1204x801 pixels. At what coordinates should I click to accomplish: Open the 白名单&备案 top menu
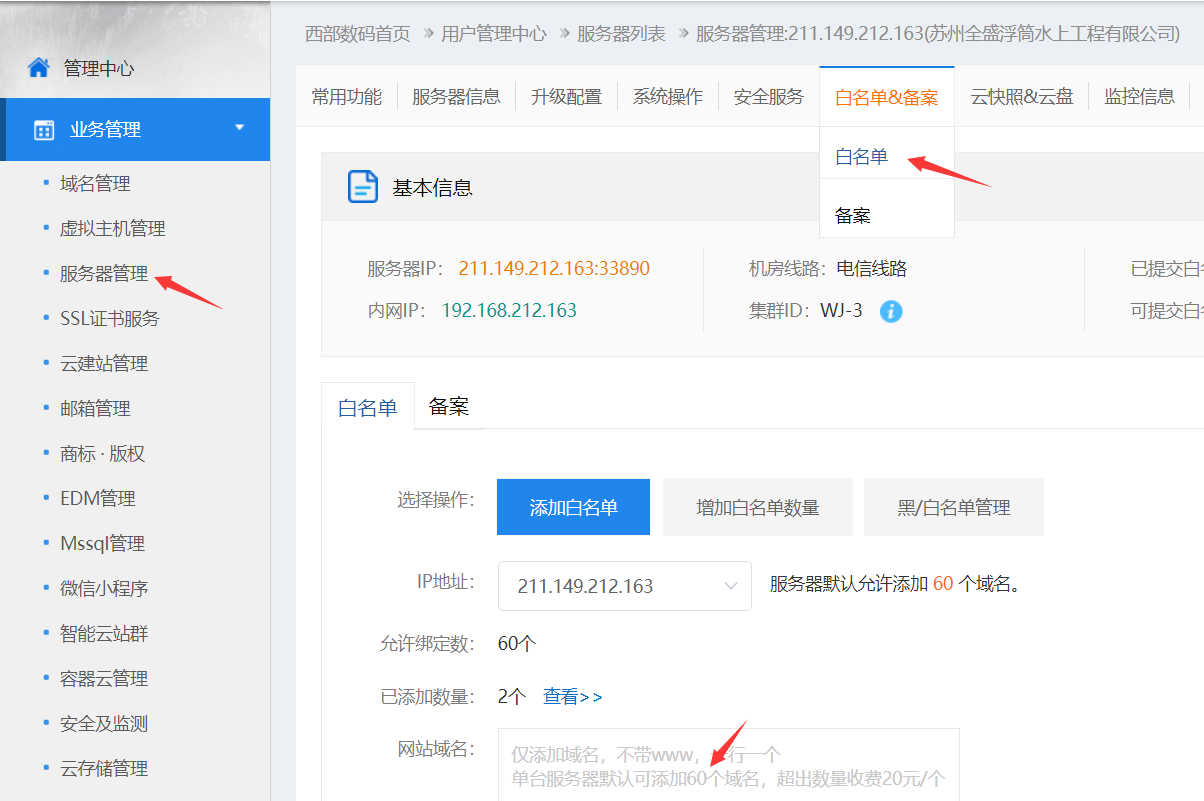coord(886,97)
